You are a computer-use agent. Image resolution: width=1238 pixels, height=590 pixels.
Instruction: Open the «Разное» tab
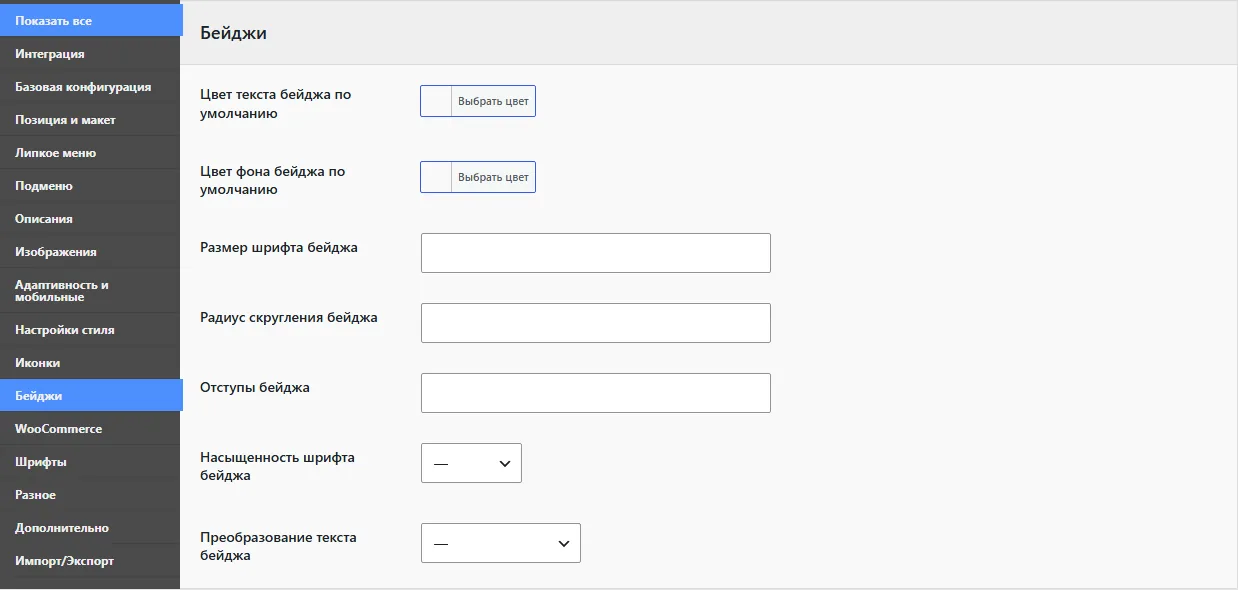(90, 495)
